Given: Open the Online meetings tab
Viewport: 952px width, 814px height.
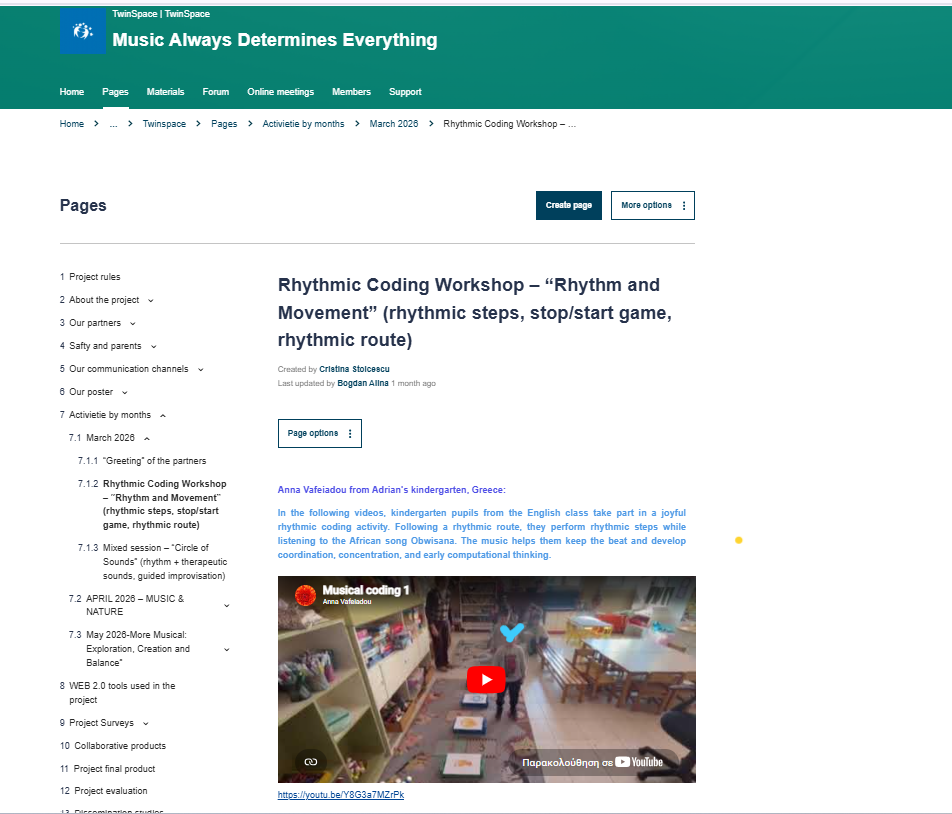Looking at the screenshot, I should point(280,92).
